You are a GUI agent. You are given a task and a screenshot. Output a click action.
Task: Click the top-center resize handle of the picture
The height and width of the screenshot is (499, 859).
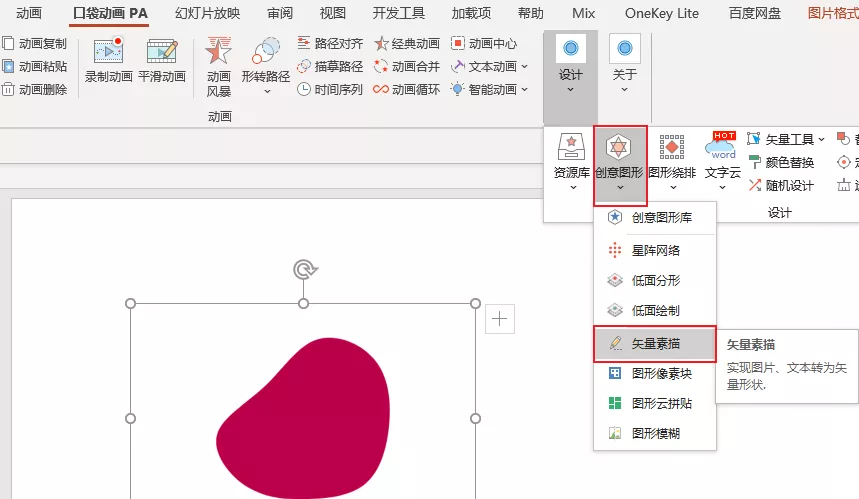point(303,303)
